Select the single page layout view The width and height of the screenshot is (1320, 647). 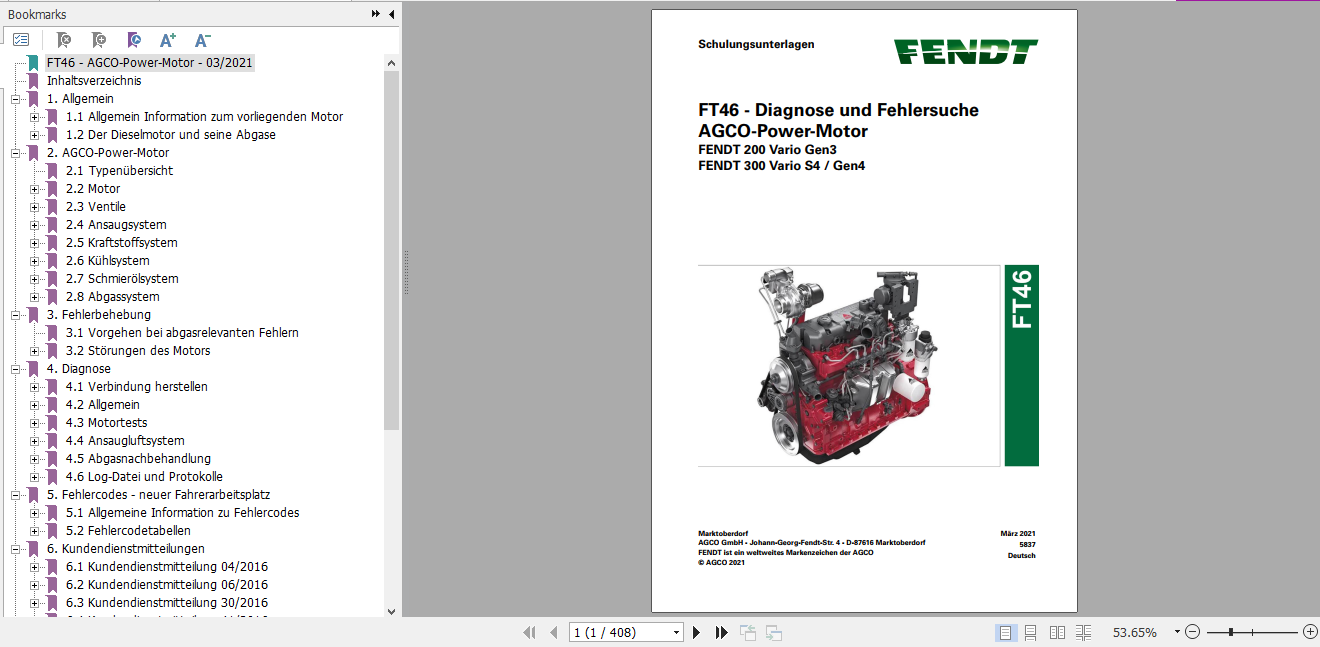(1005, 632)
